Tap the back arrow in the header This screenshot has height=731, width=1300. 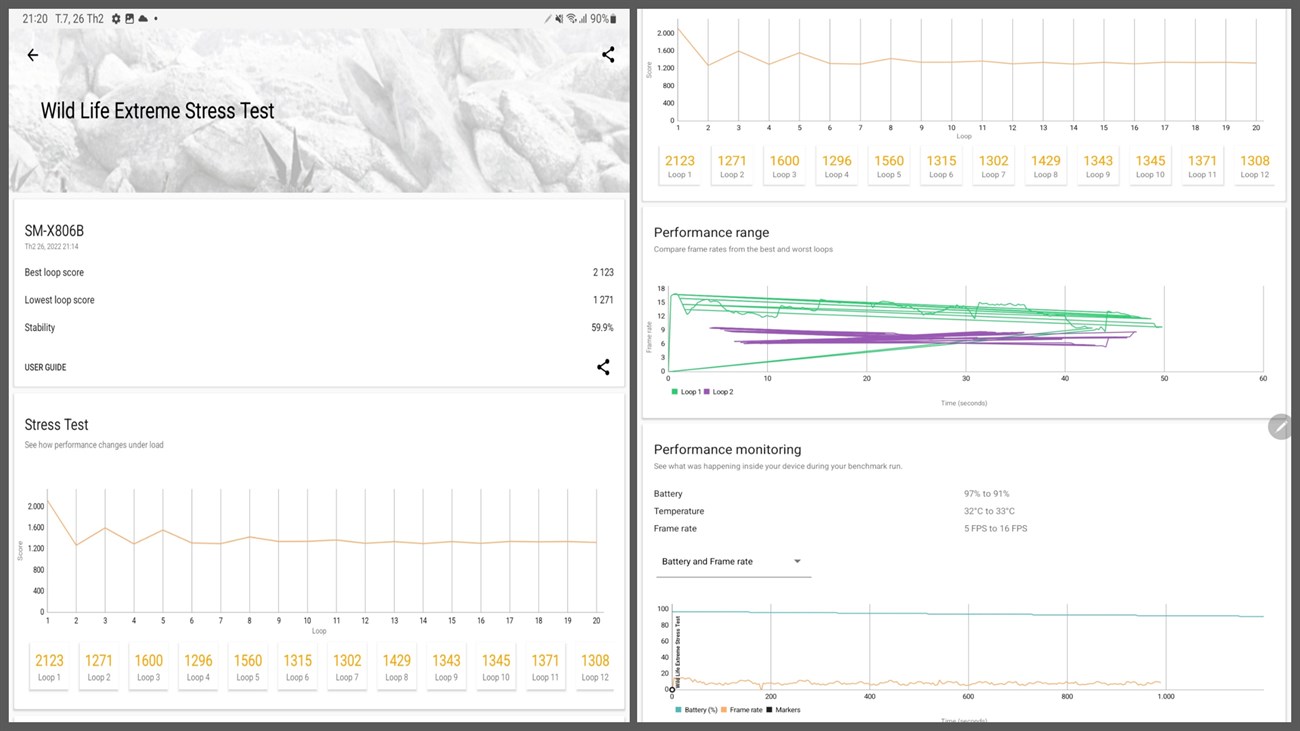tap(33, 55)
